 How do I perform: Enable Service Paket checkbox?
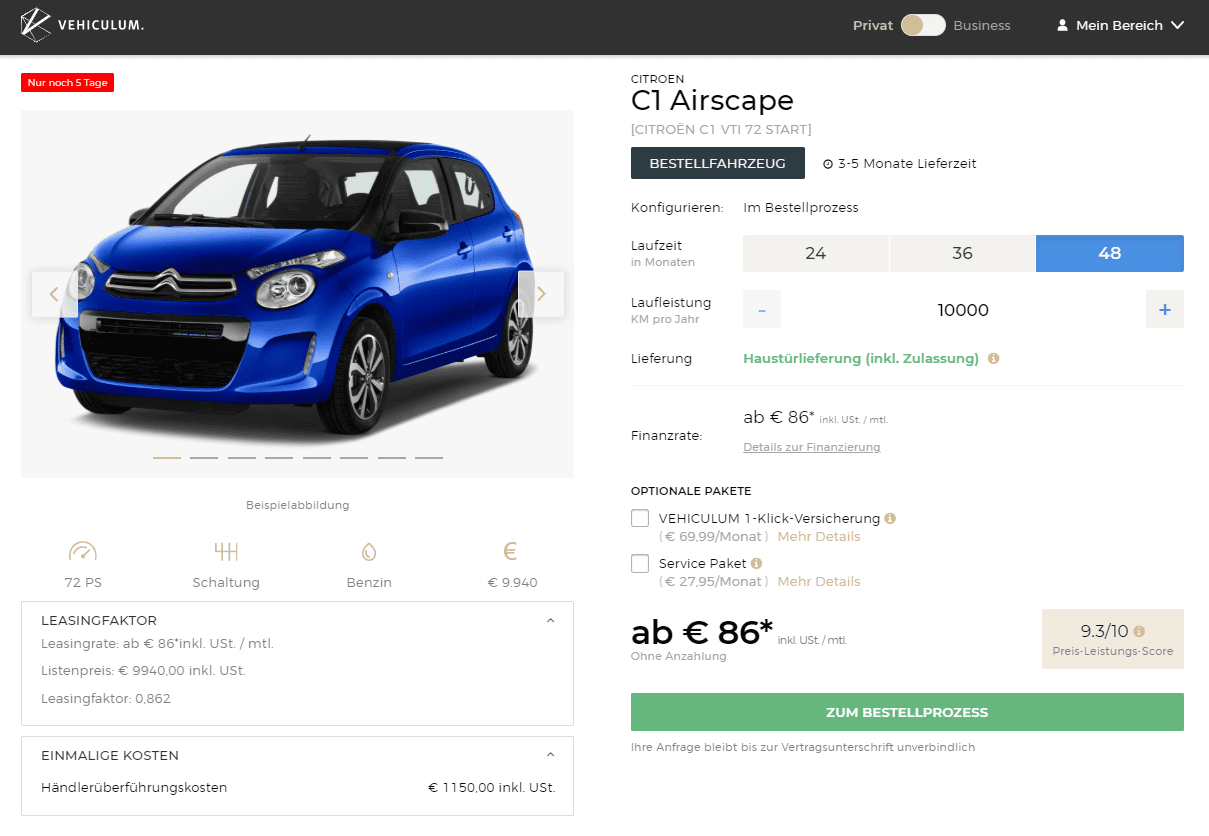click(x=640, y=563)
